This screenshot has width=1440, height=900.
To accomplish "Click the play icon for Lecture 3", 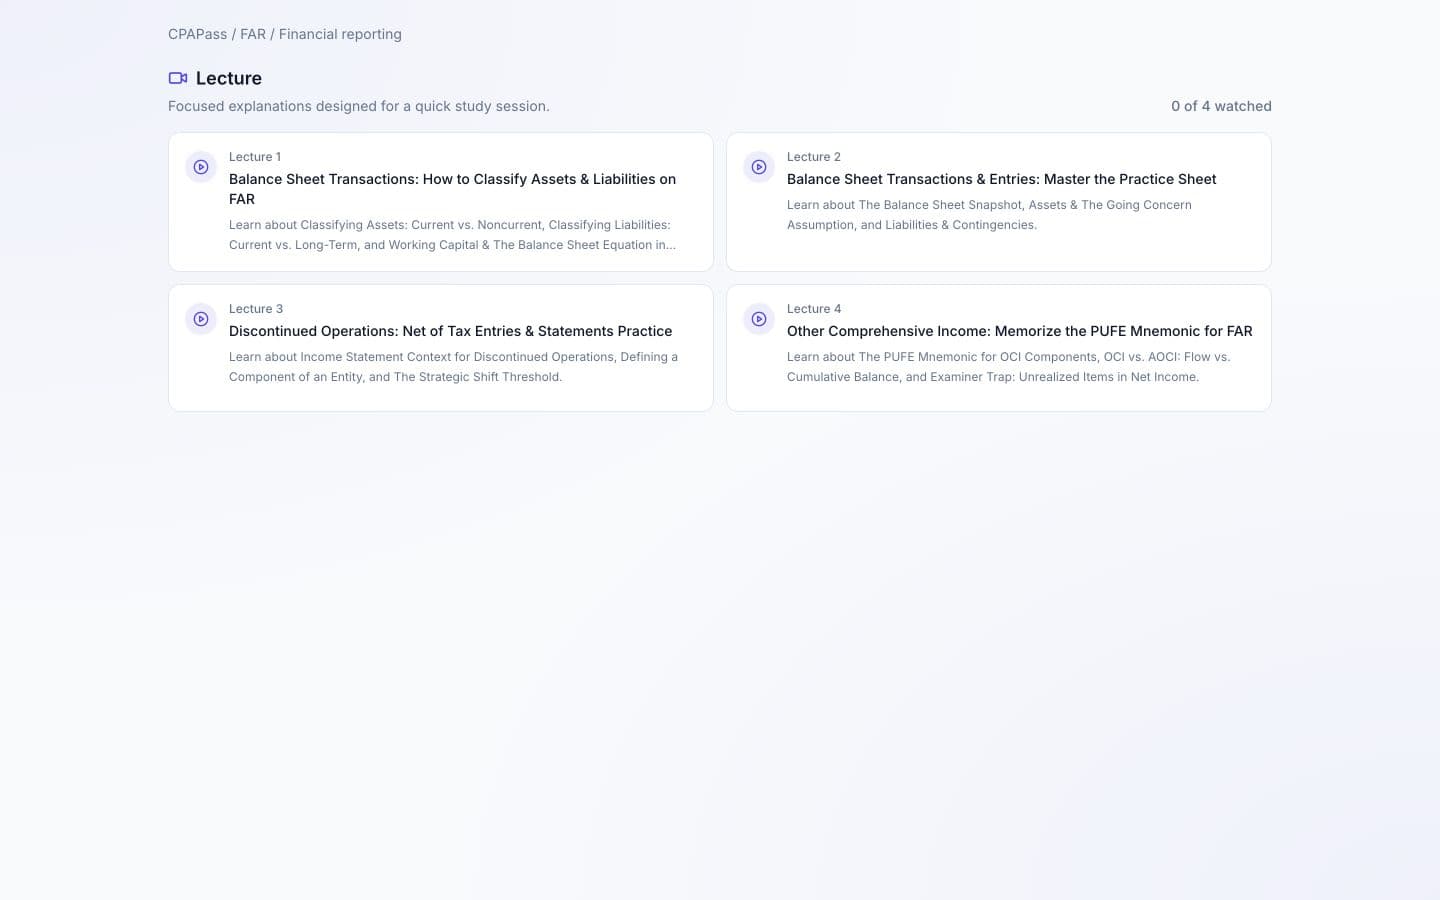I will (201, 319).
